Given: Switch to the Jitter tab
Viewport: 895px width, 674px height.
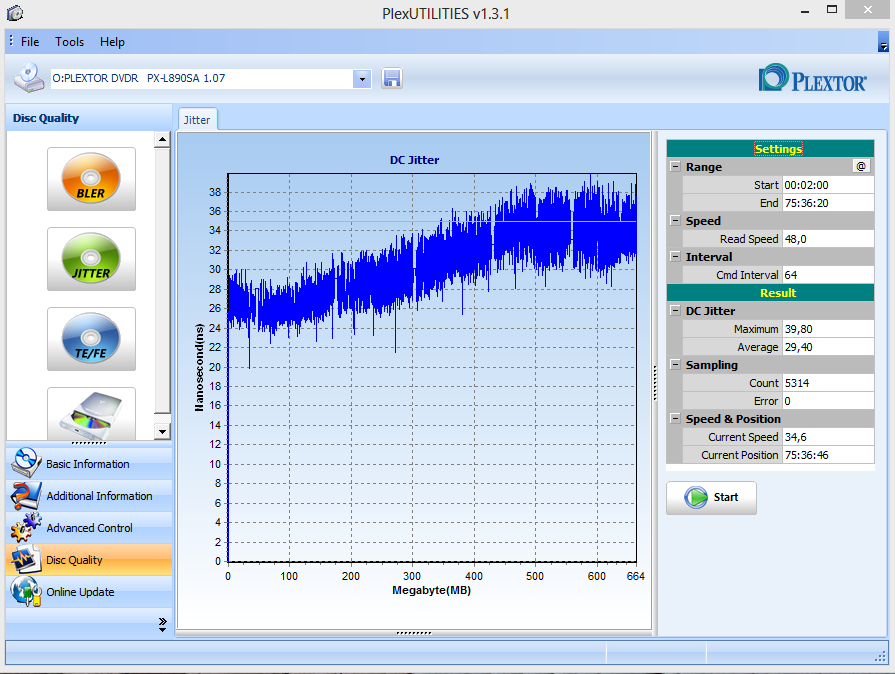Looking at the screenshot, I should point(197,120).
